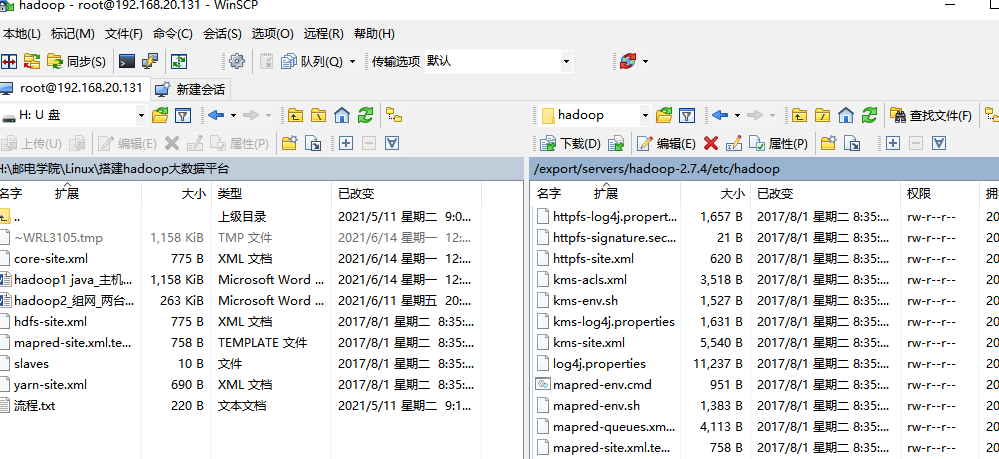
Task: Click the remote panel open directory icon
Action: (664, 115)
